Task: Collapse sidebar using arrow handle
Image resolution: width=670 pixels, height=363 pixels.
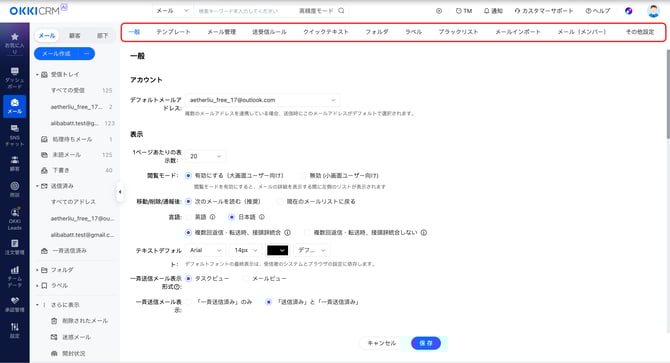Action: click(x=120, y=192)
